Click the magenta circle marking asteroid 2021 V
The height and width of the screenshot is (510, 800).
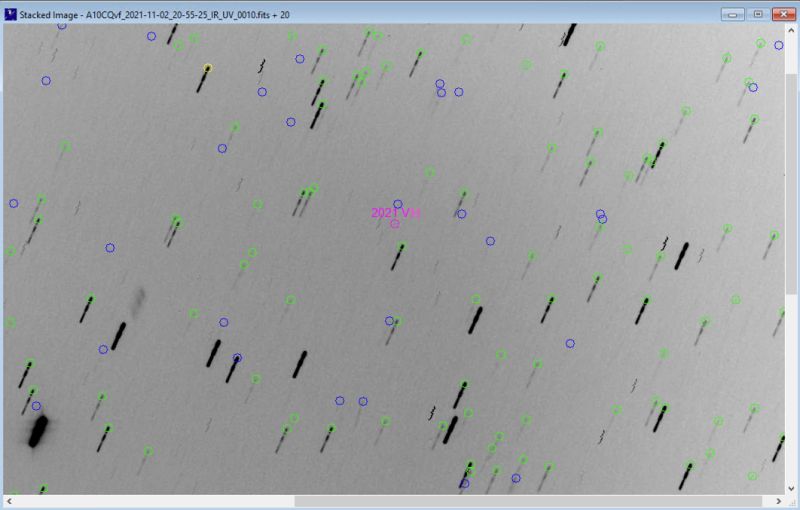tap(395, 224)
